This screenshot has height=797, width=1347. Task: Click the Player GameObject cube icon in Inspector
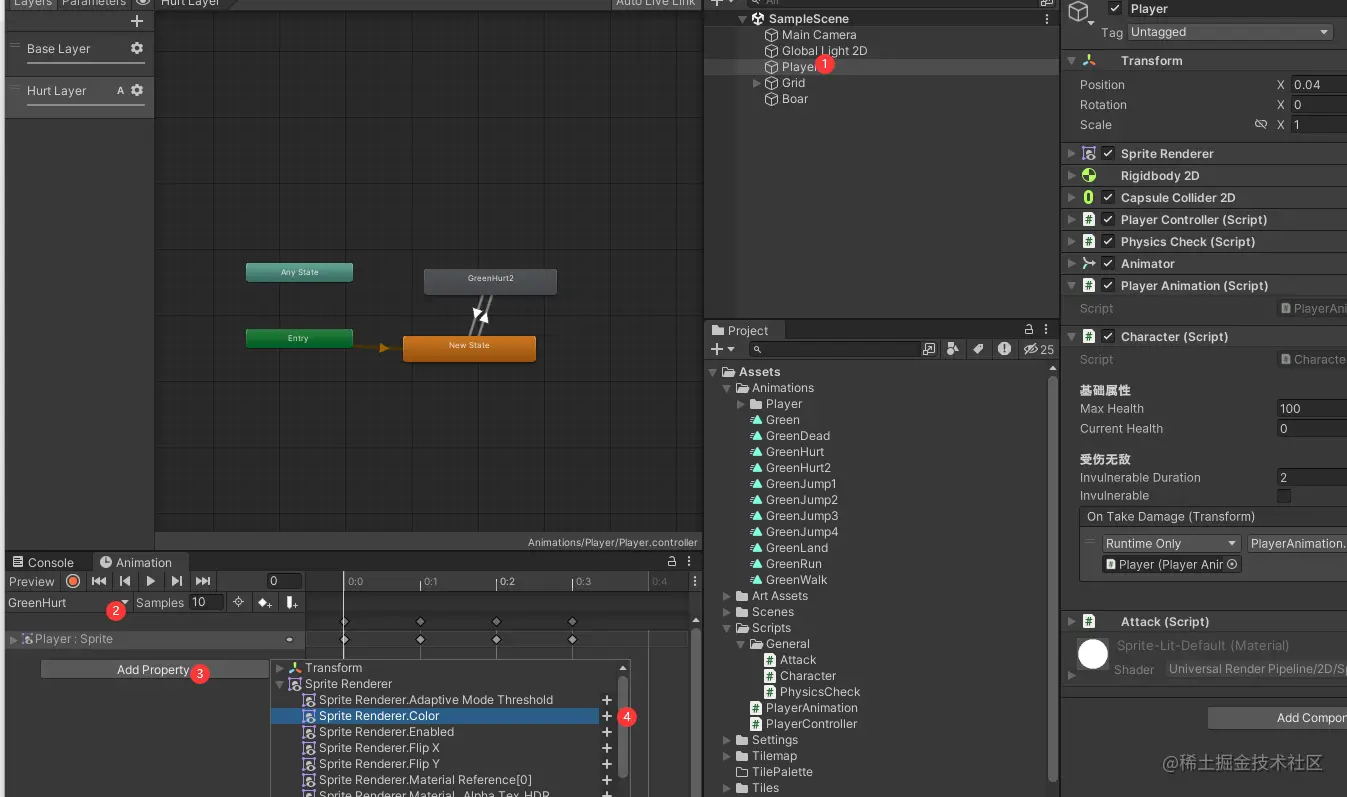click(1078, 11)
